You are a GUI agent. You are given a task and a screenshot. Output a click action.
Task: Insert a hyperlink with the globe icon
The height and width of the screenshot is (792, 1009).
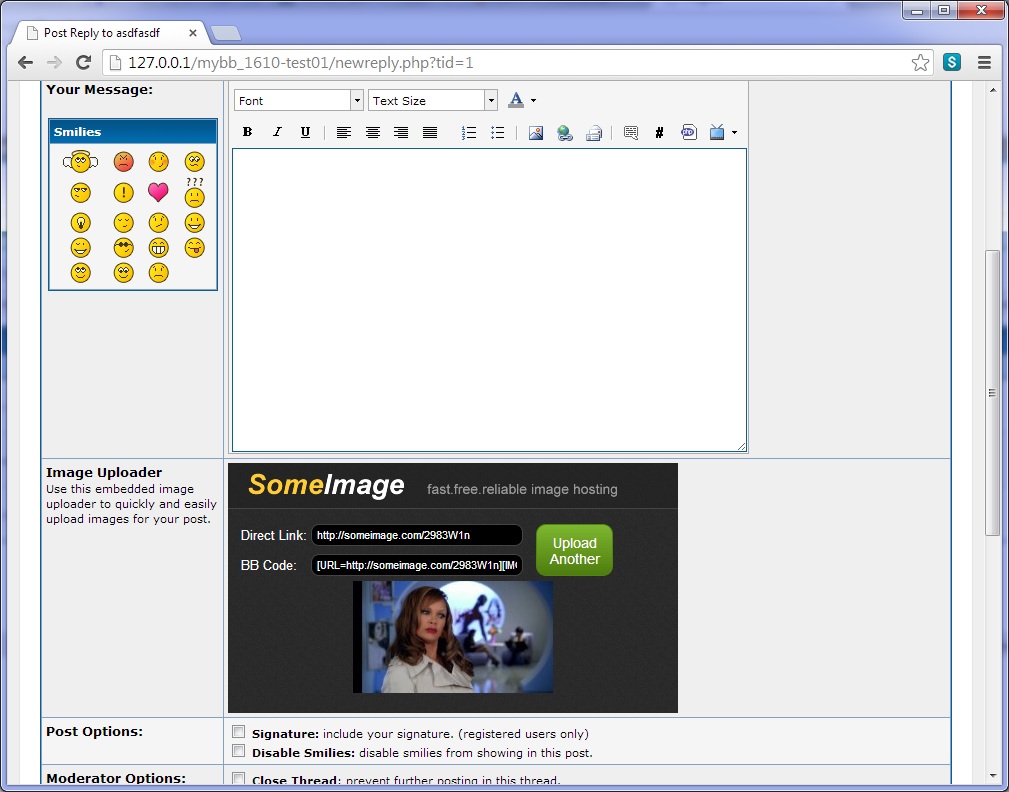point(565,132)
